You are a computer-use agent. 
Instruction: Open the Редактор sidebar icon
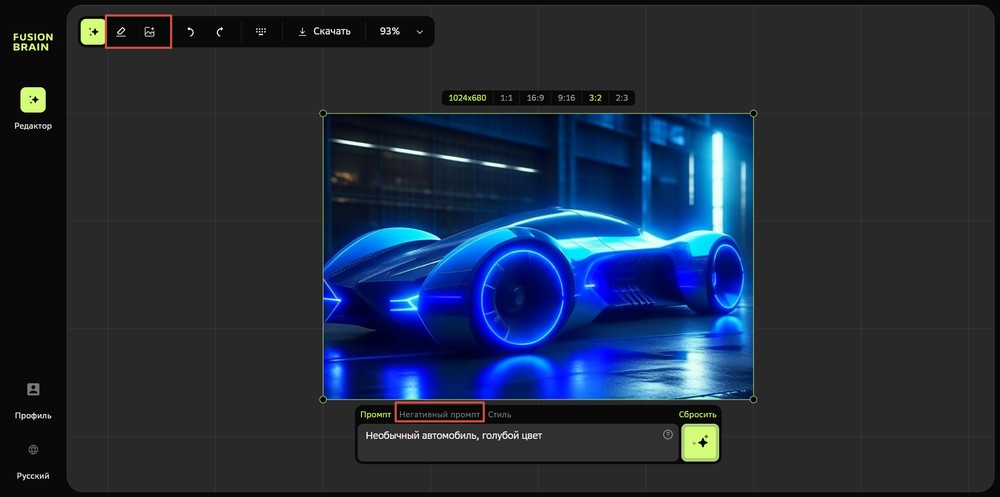click(x=33, y=100)
